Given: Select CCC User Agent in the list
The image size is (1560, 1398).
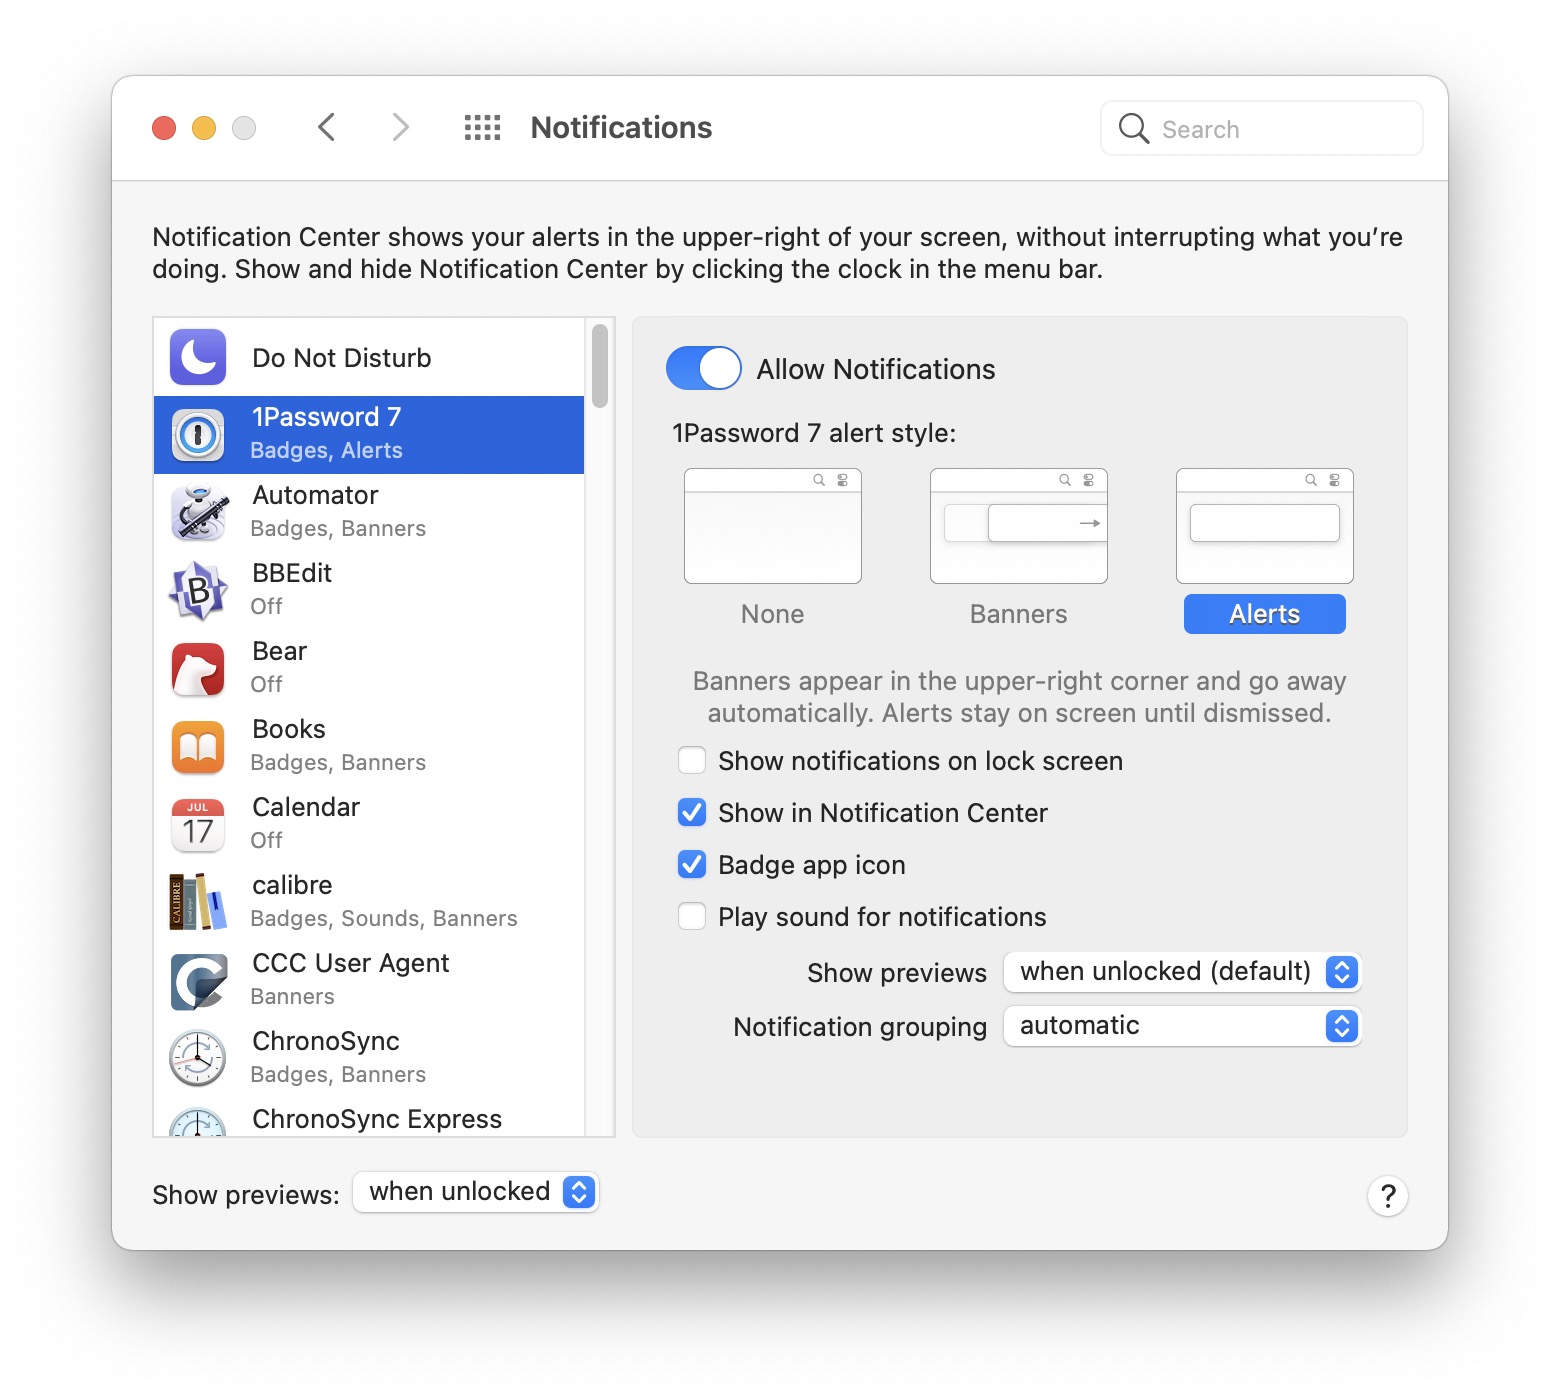Looking at the screenshot, I should point(369,981).
